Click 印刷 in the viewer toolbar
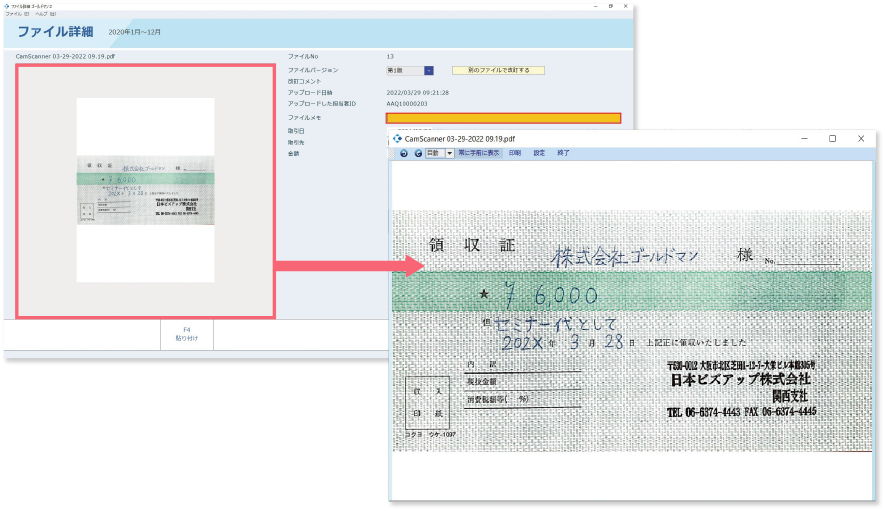 pyautogui.click(x=515, y=153)
